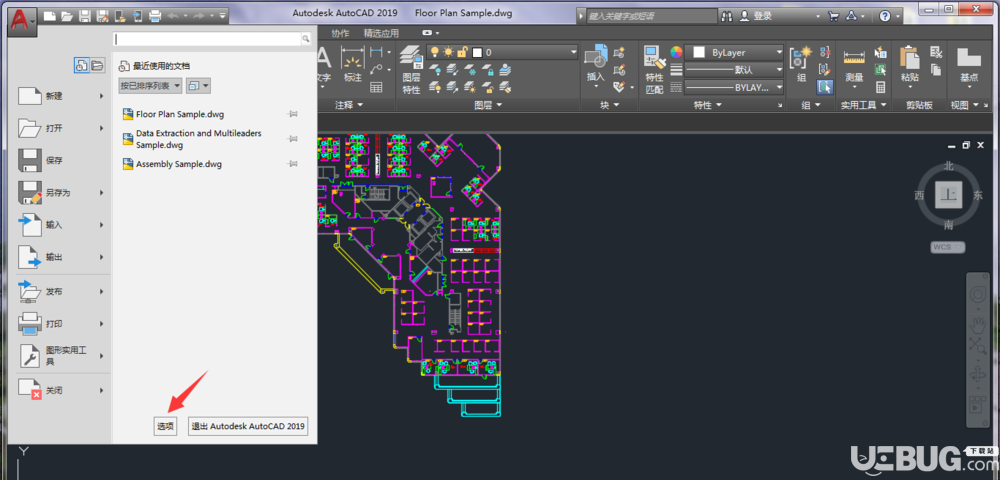Click the 组 group tool icon
Image resolution: width=1000 pixels, height=480 pixels.
click(x=801, y=66)
